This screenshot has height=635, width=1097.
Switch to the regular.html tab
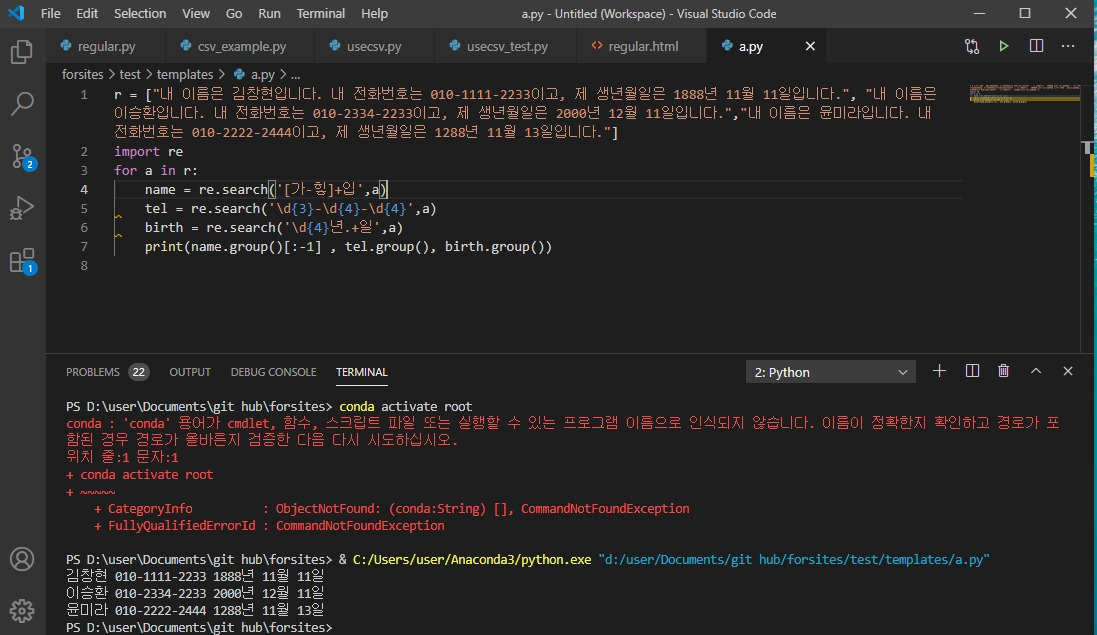coord(642,46)
